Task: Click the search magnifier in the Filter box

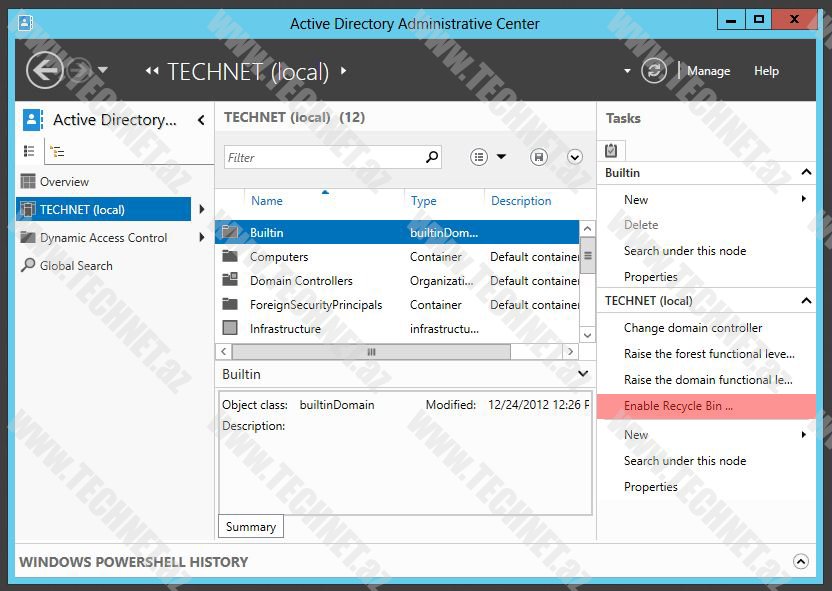Action: click(432, 157)
